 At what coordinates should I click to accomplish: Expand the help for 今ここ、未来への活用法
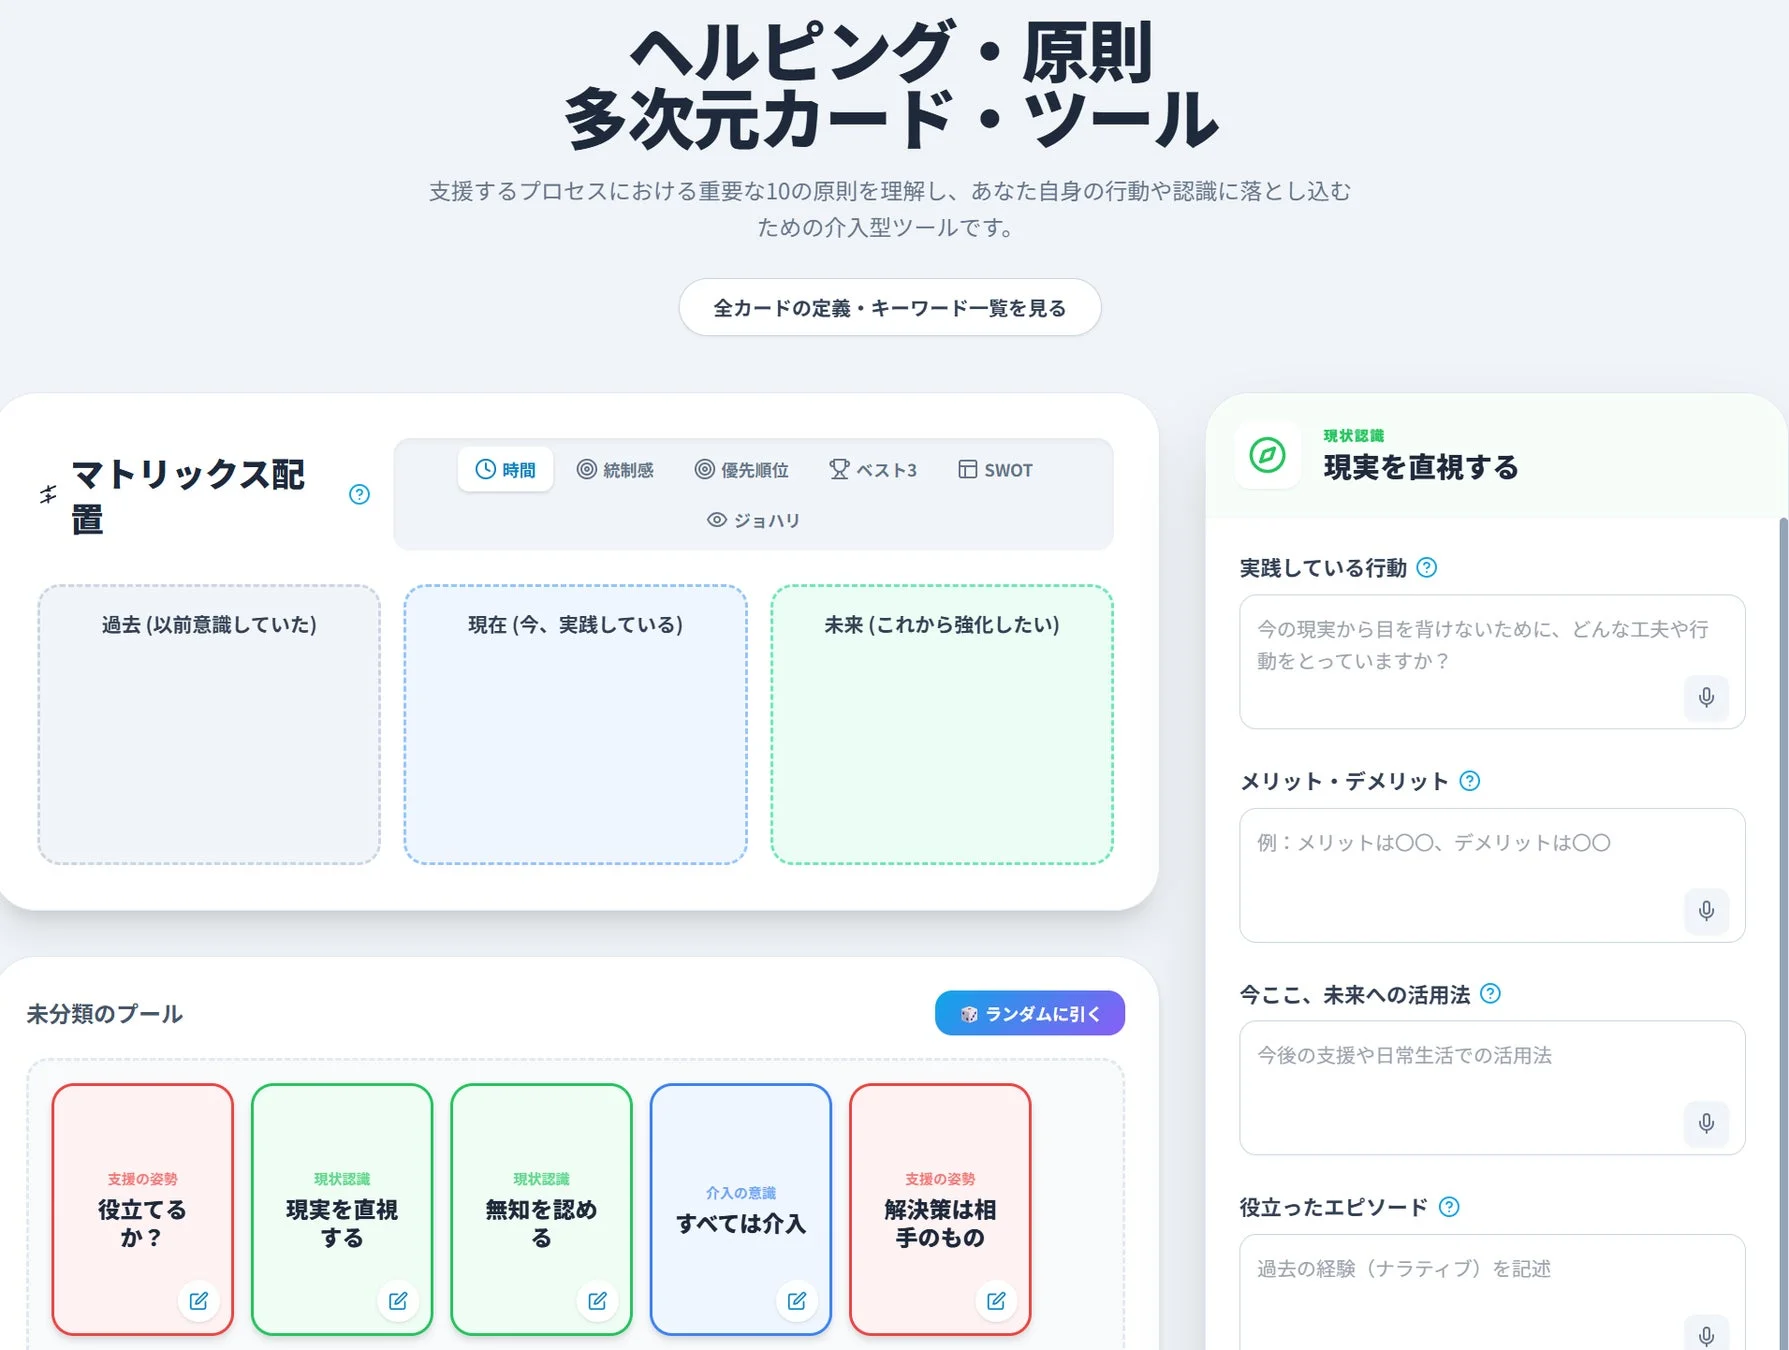[1489, 993]
